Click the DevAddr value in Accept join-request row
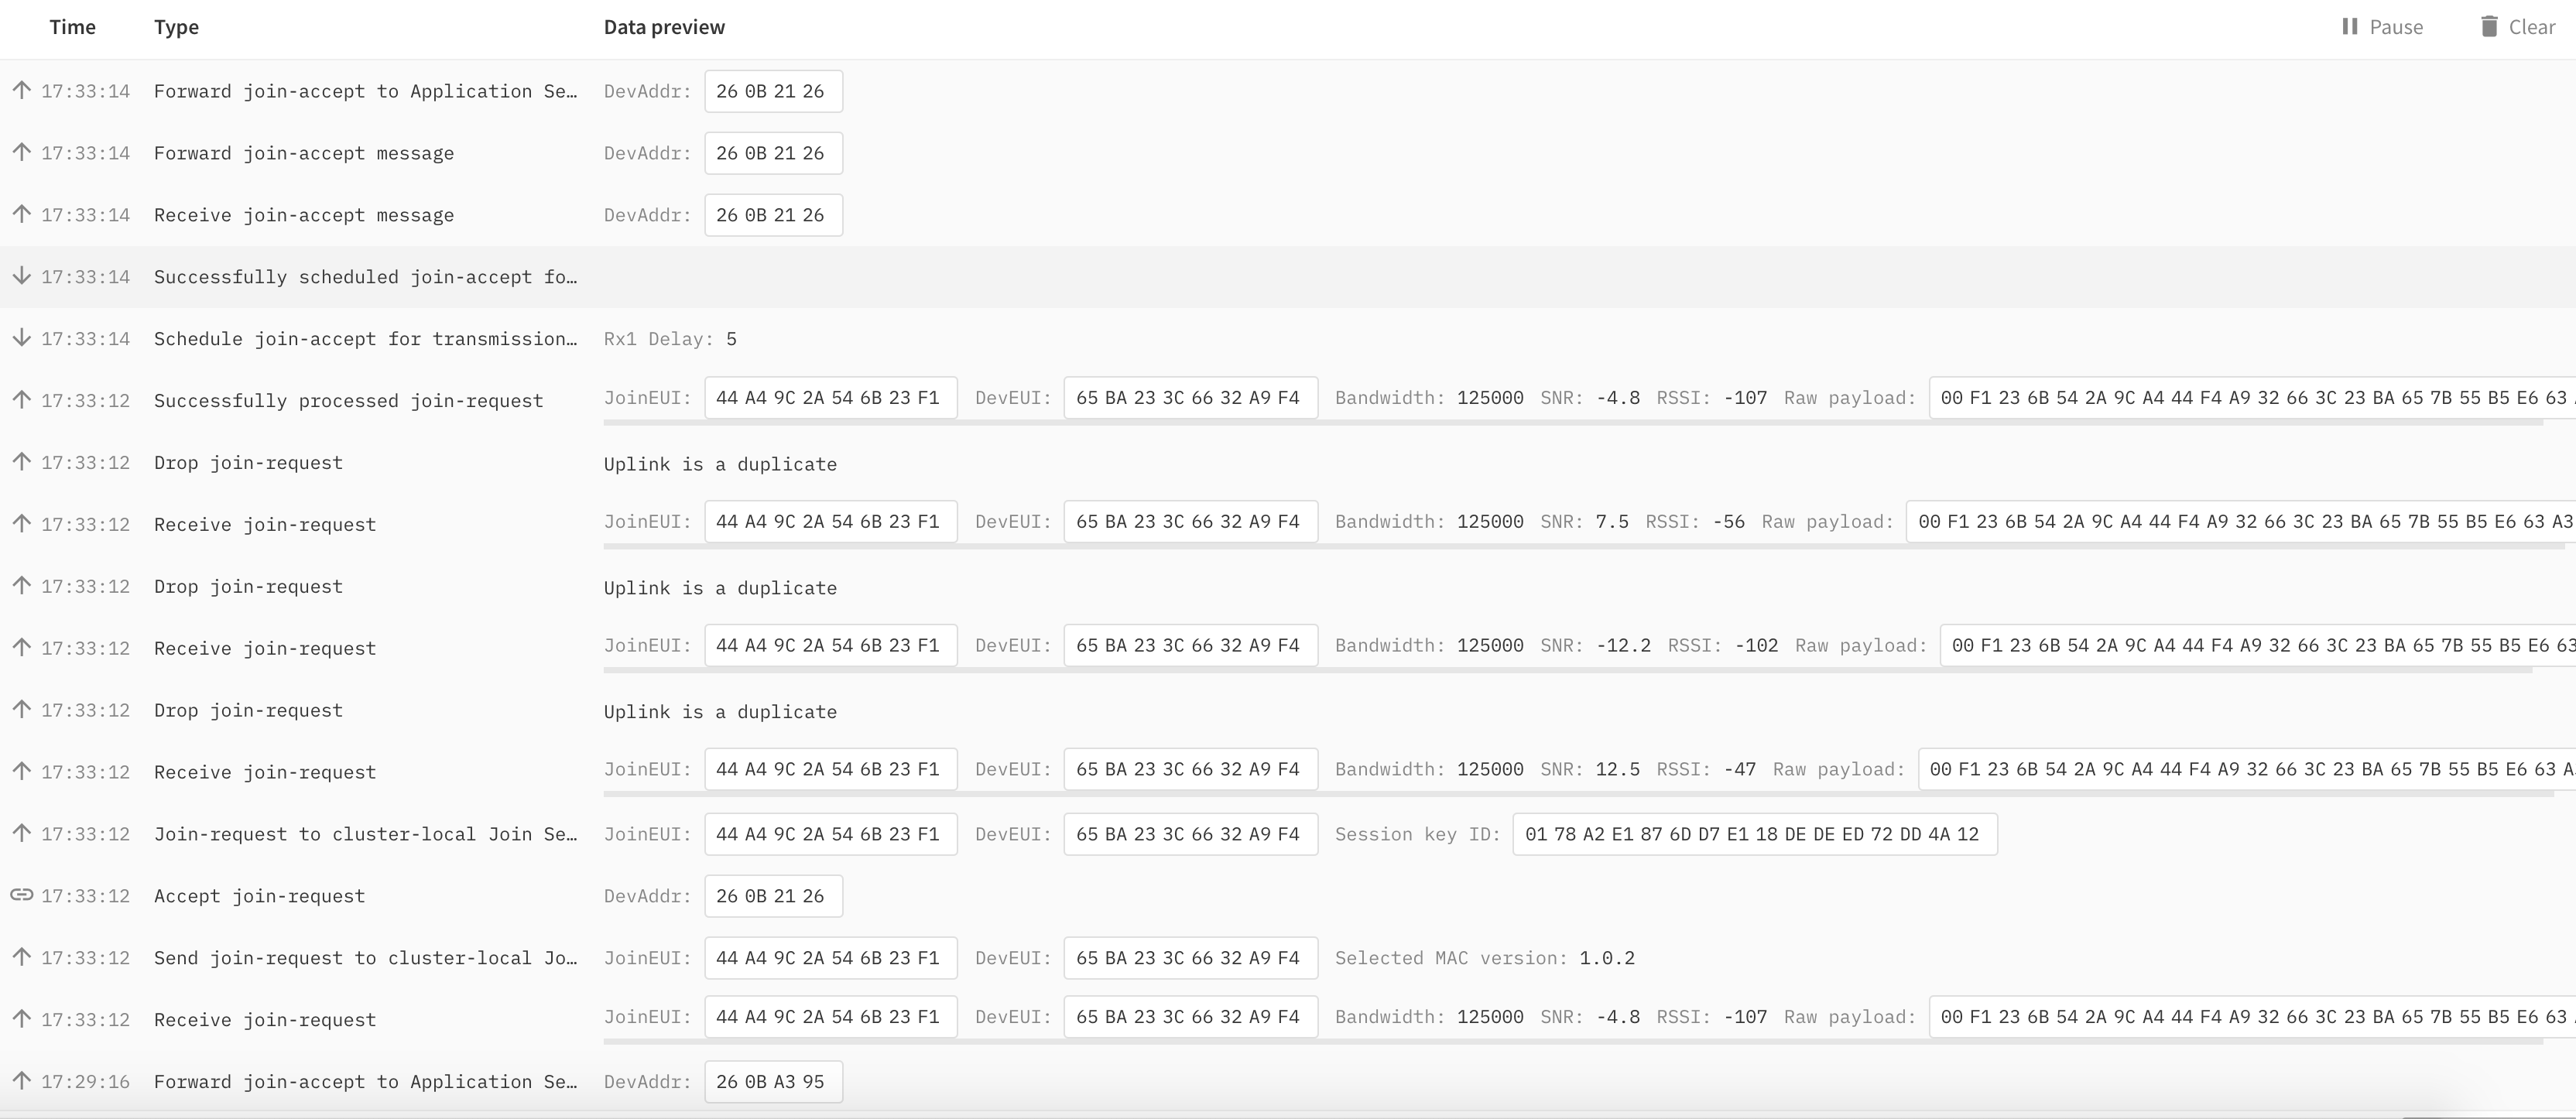Viewport: 2576px width, 1119px height. point(772,896)
